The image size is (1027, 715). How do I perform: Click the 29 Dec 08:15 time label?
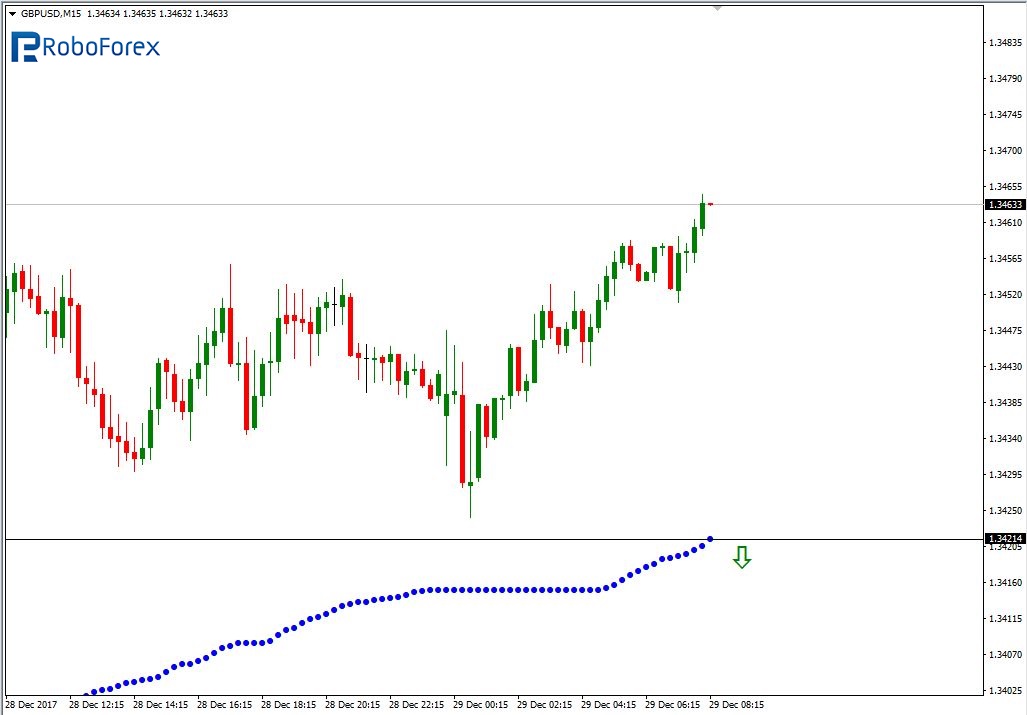(x=737, y=704)
